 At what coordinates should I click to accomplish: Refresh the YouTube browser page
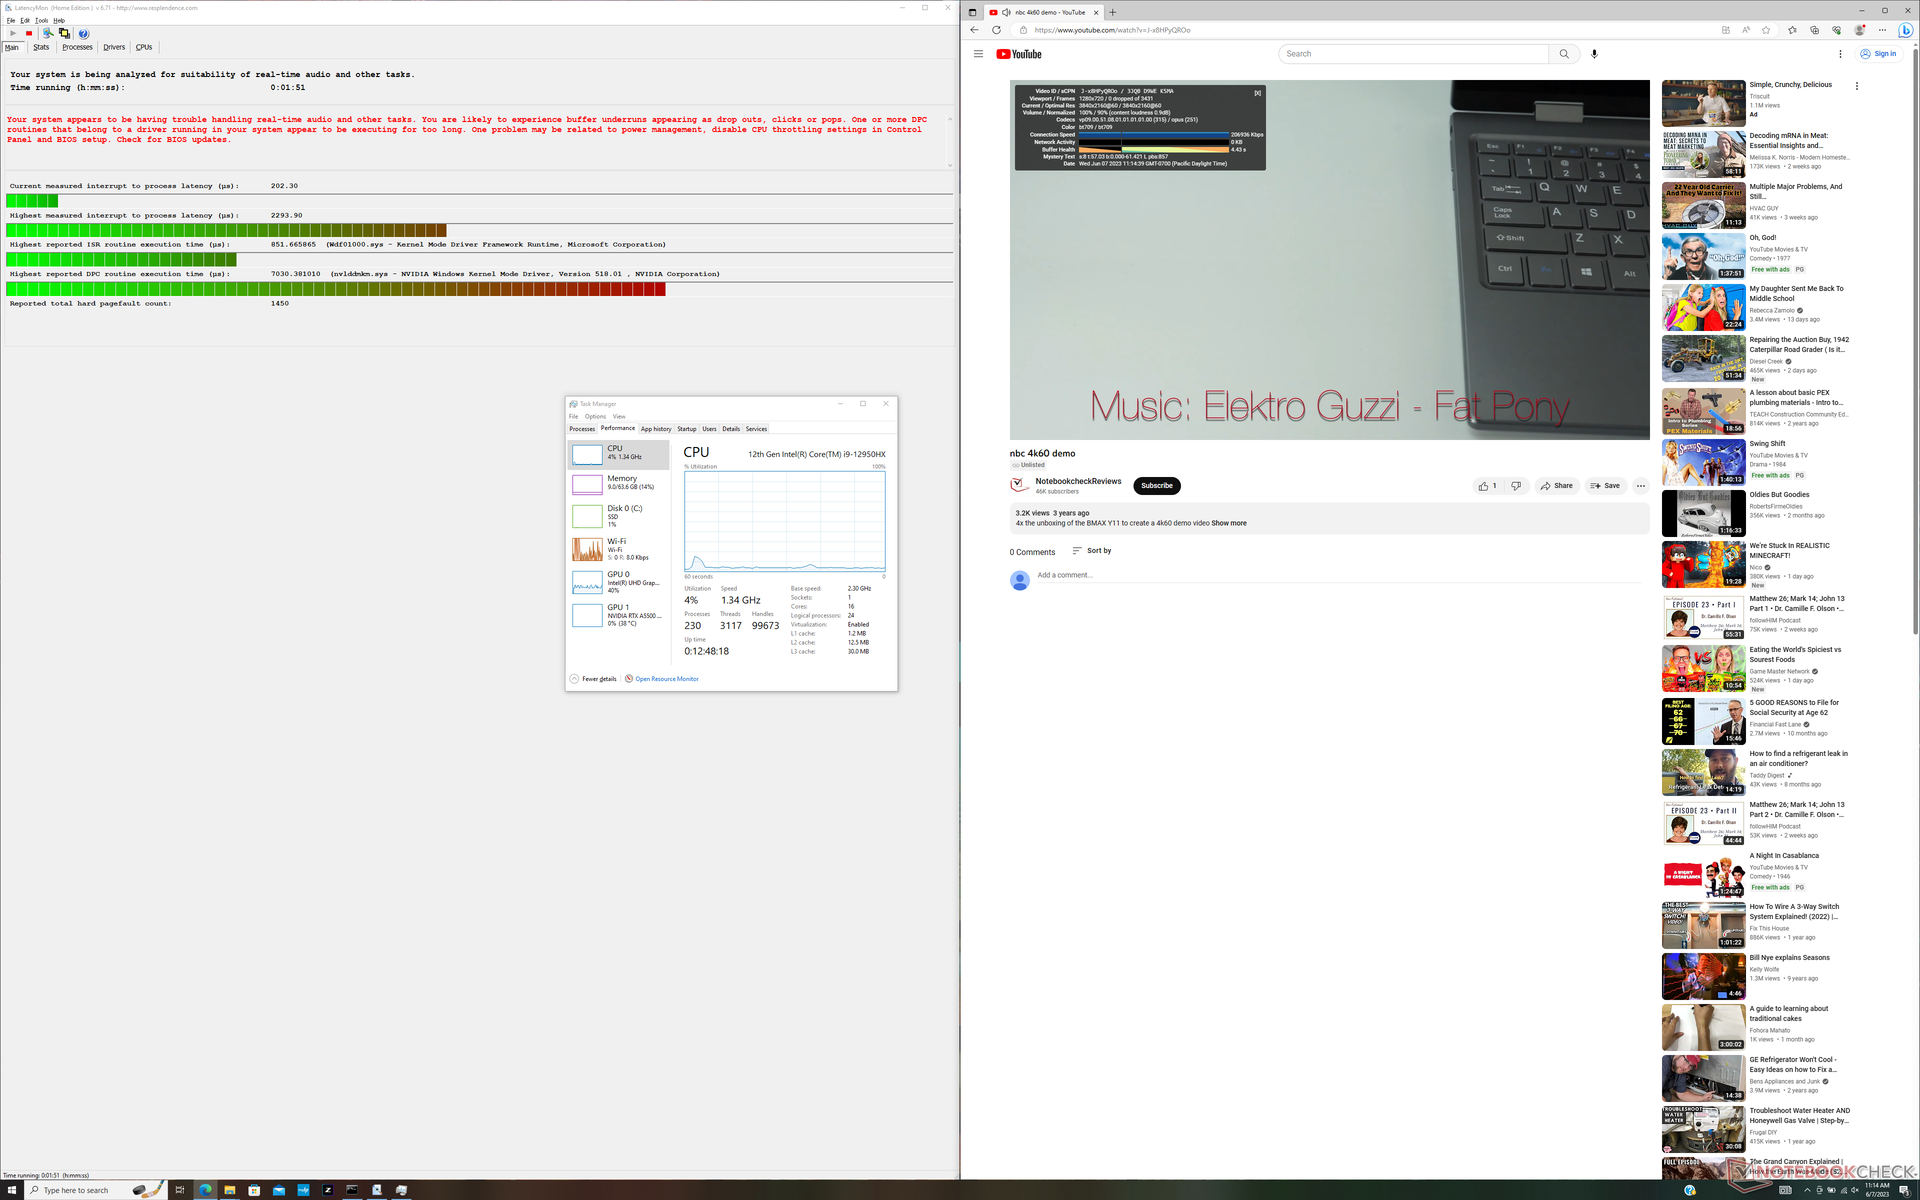click(x=996, y=30)
